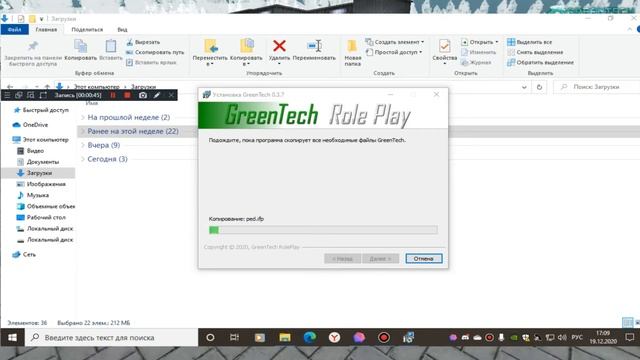The width and height of the screenshot is (640, 360).
Task: Expand the Вчера (9) group
Action: pyautogui.click(x=83, y=145)
